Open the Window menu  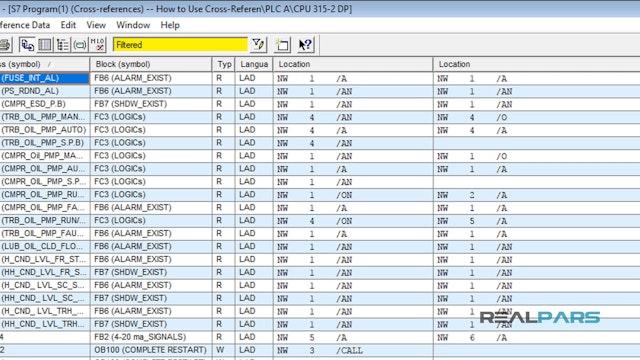pyautogui.click(x=133, y=25)
